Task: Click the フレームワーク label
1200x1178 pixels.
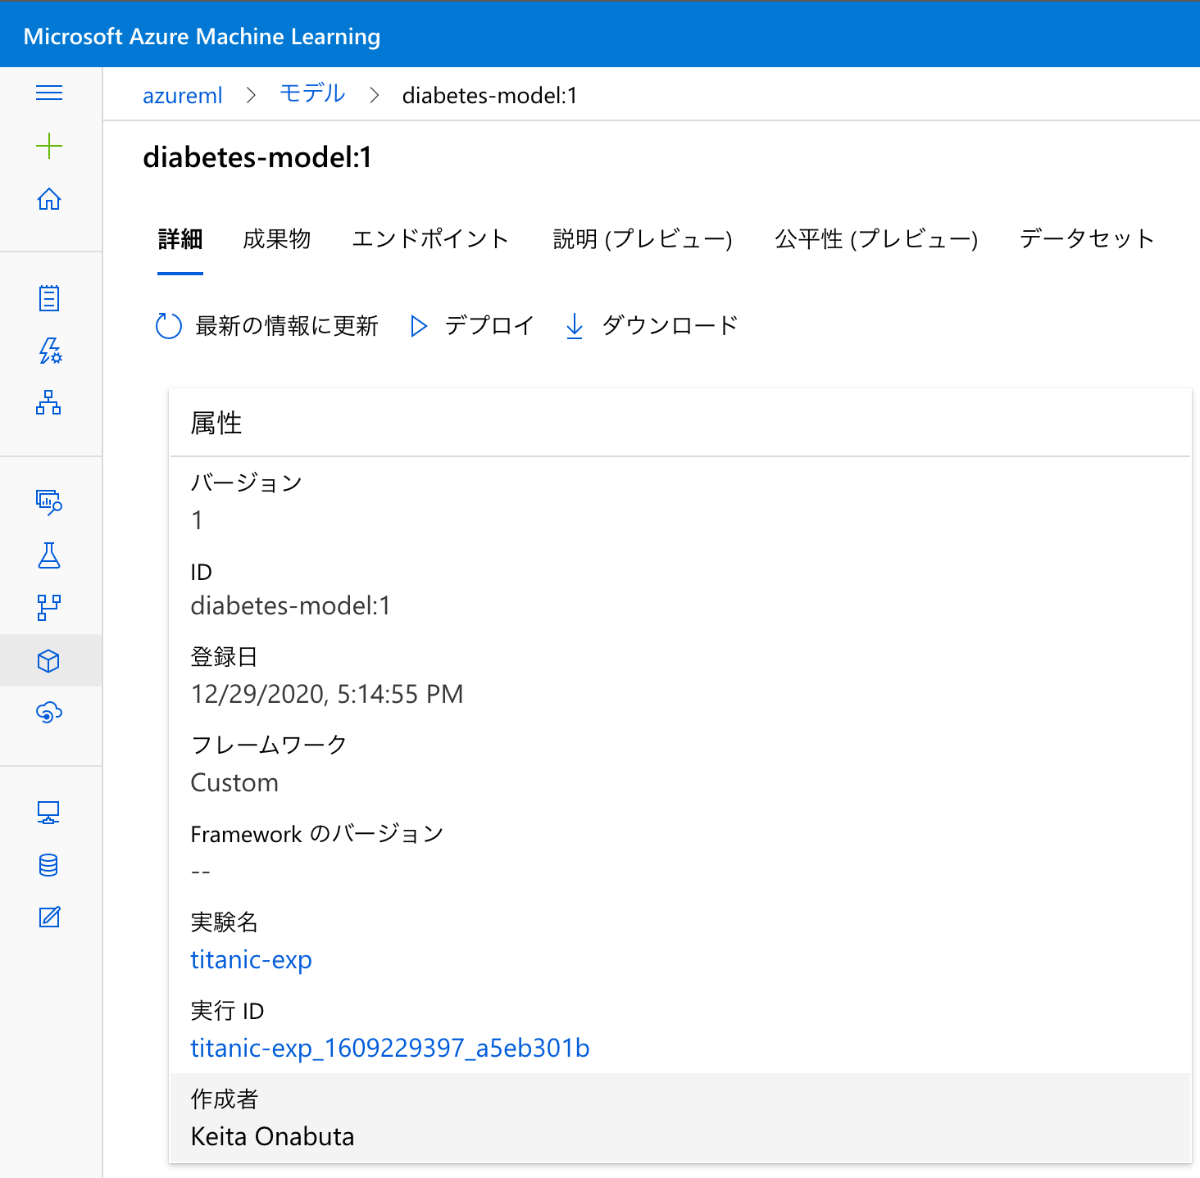Action: [269, 745]
